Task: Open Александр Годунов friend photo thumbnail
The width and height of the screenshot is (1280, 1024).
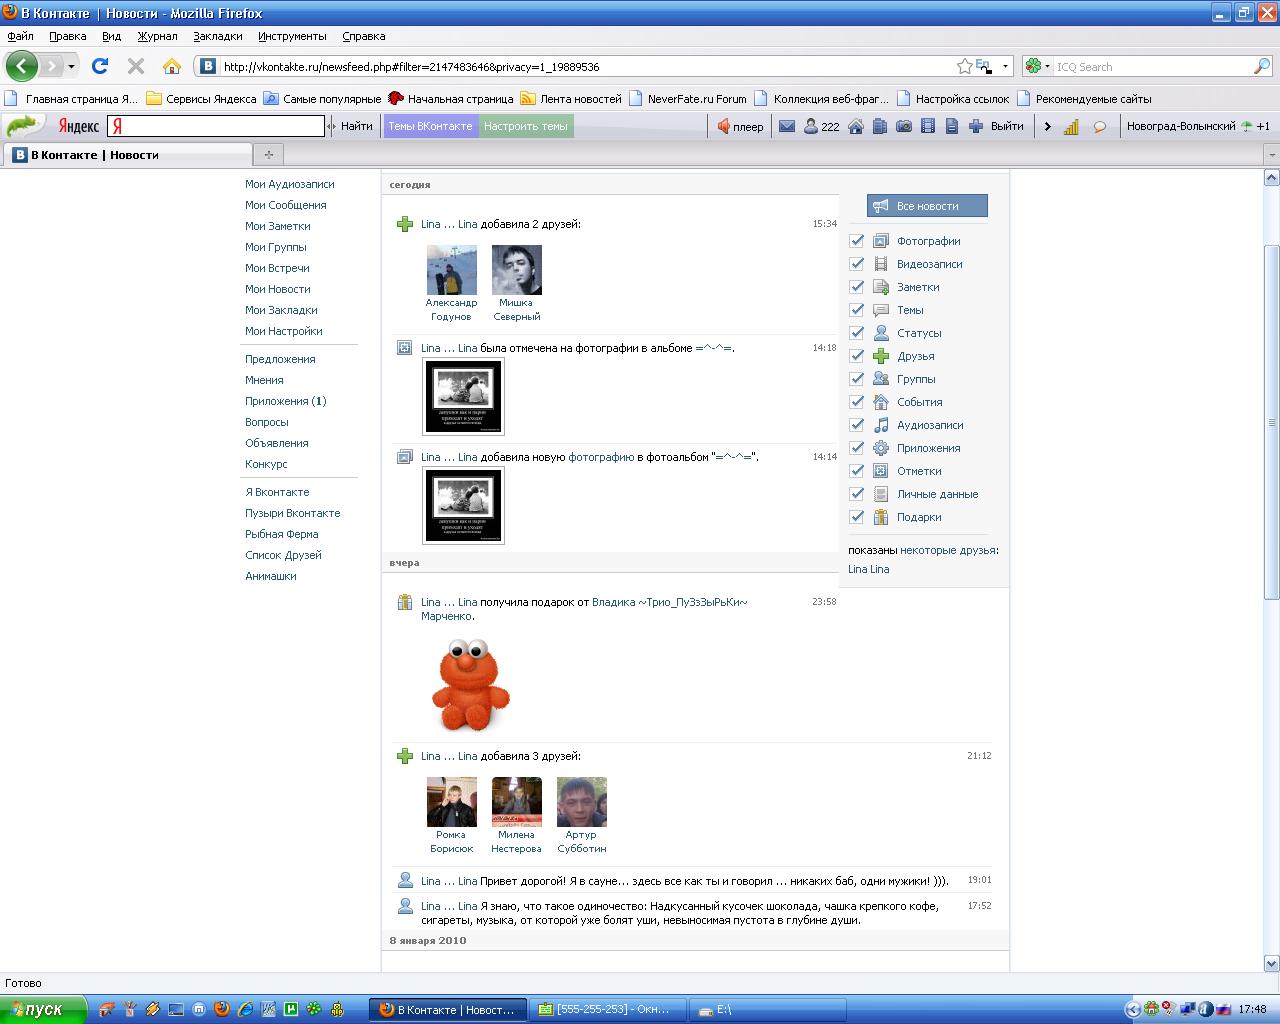Action: tap(452, 270)
